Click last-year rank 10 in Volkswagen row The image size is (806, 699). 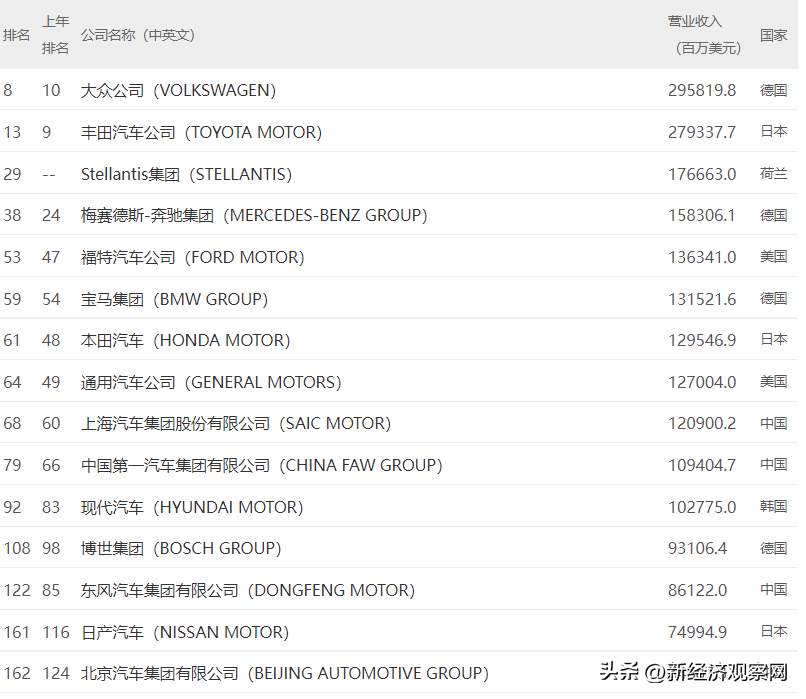[51, 90]
